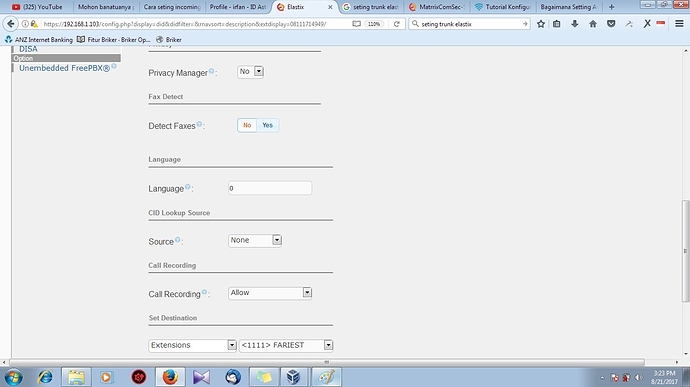Open ANZ Internet Banking bookmark

(x=39, y=40)
